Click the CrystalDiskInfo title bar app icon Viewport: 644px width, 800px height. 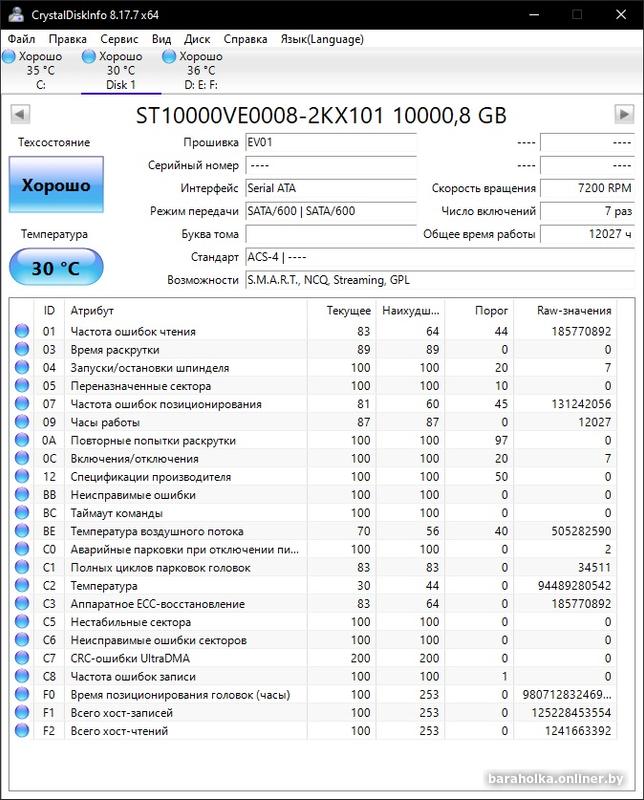(x=16, y=15)
